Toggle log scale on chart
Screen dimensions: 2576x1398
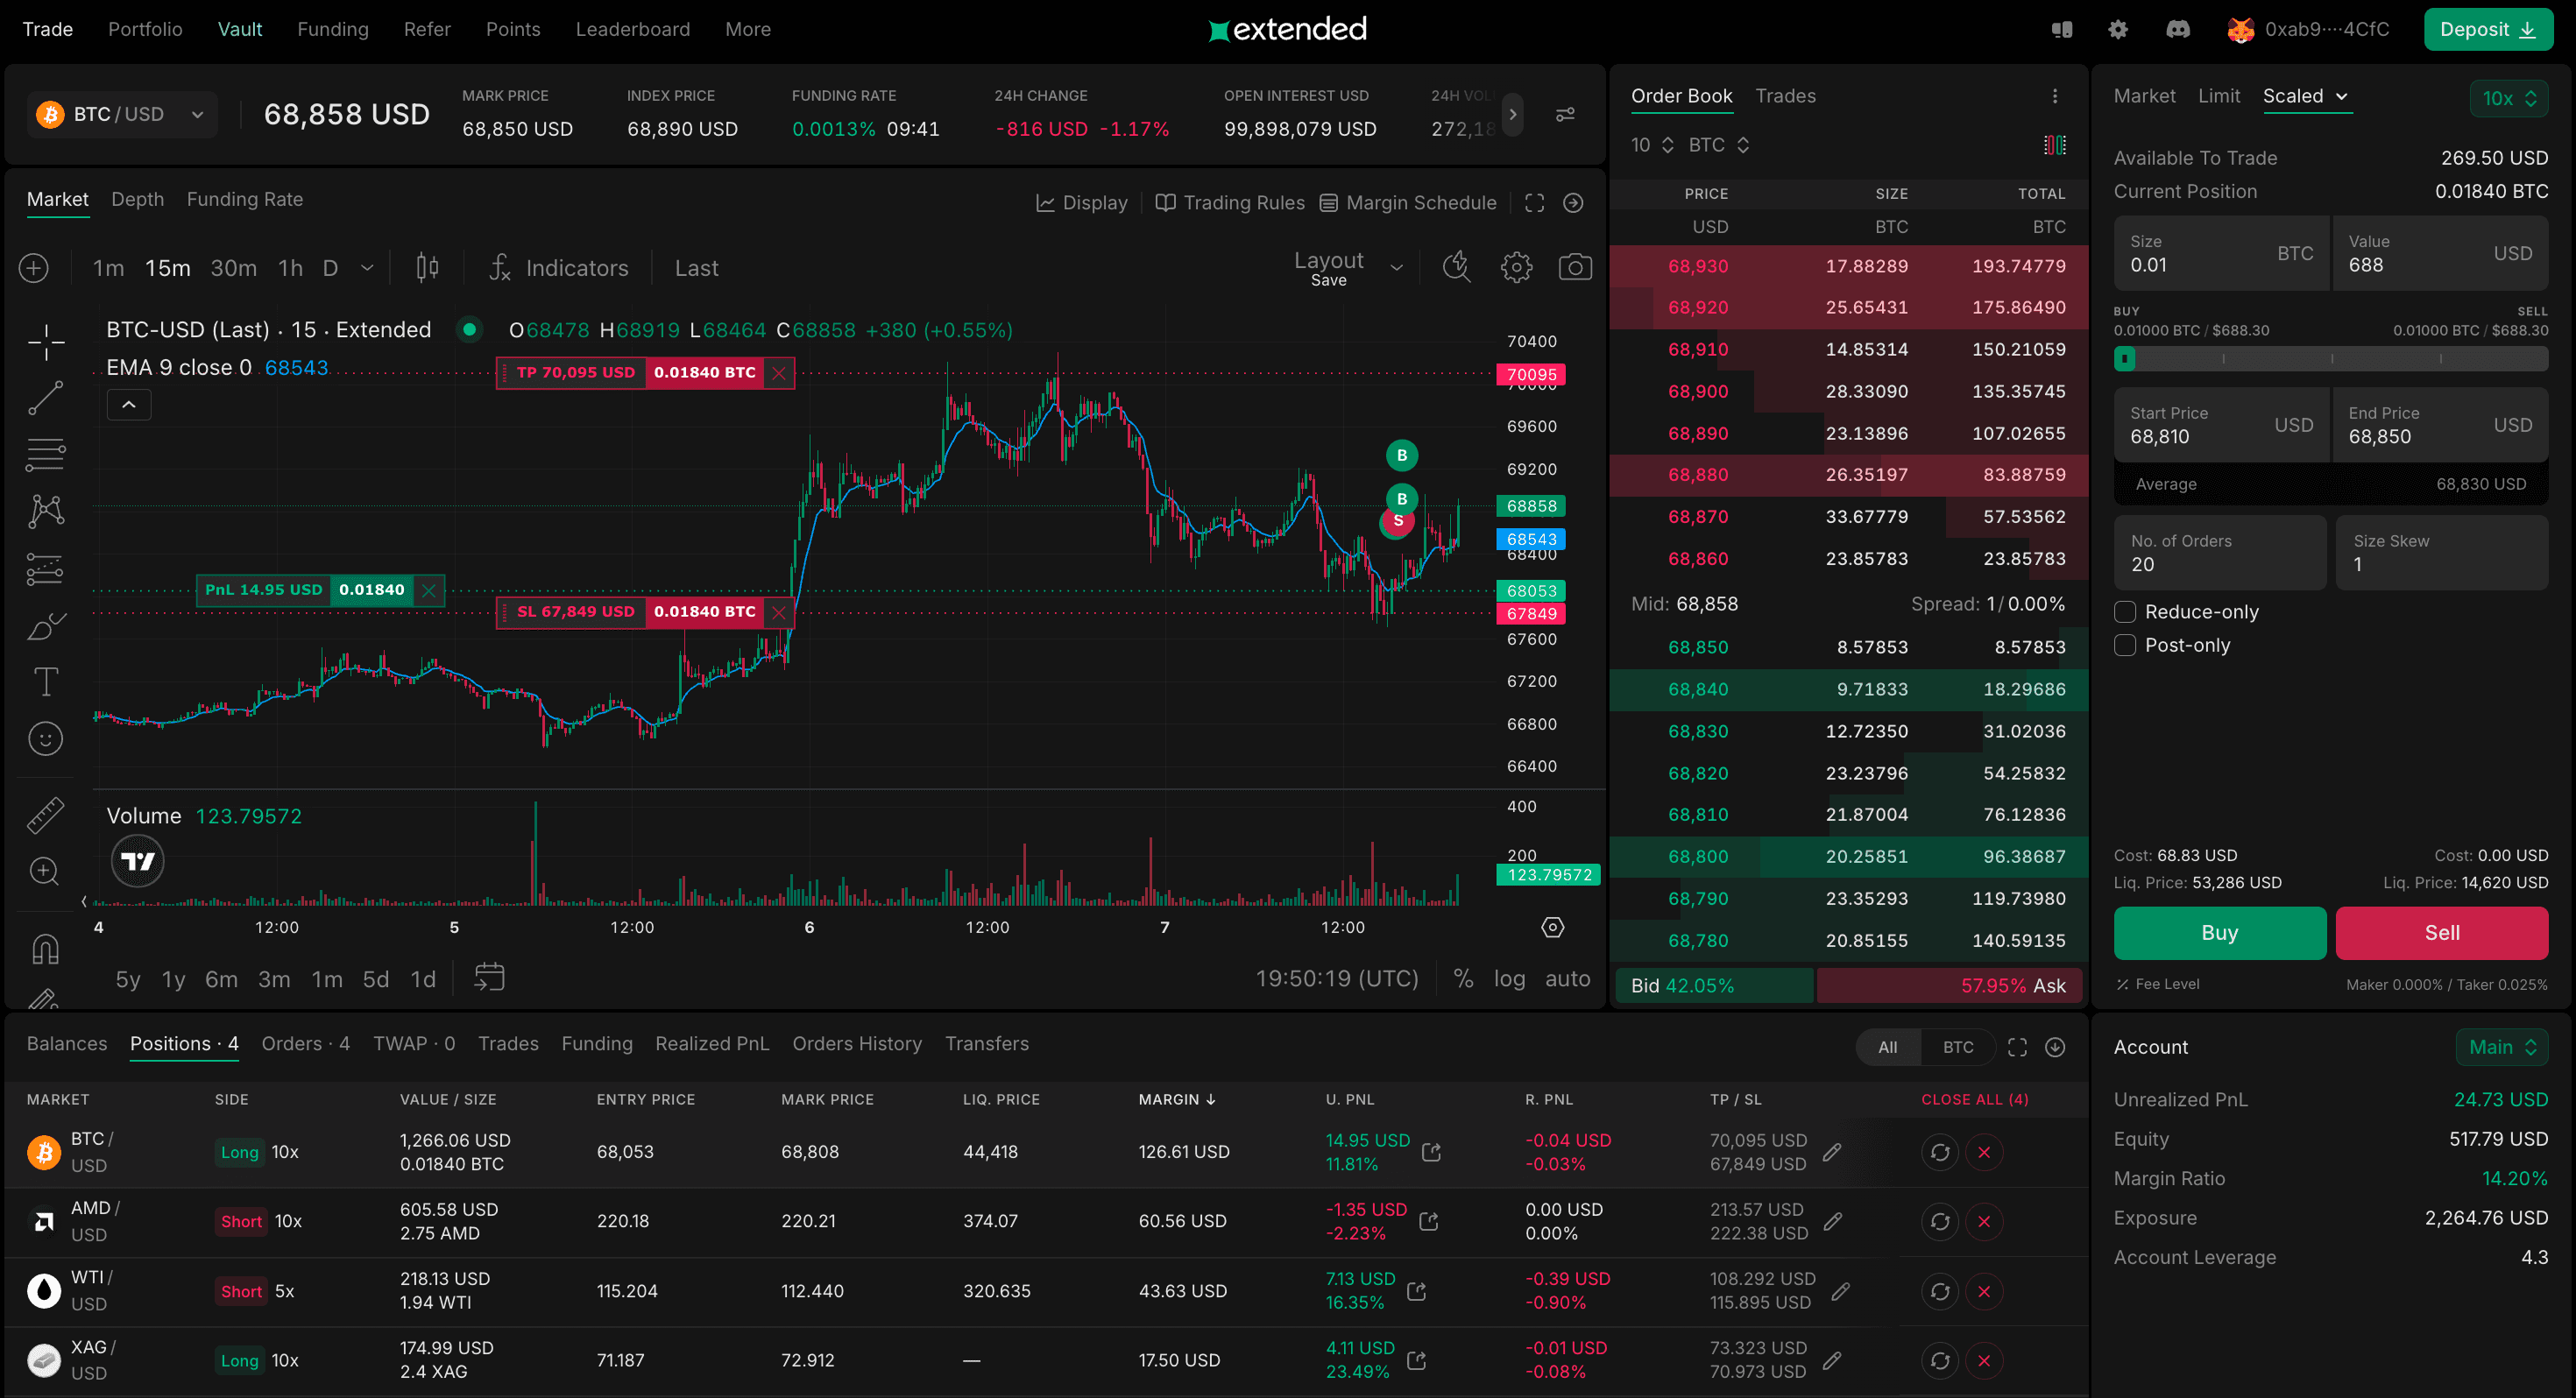[x=1509, y=979]
